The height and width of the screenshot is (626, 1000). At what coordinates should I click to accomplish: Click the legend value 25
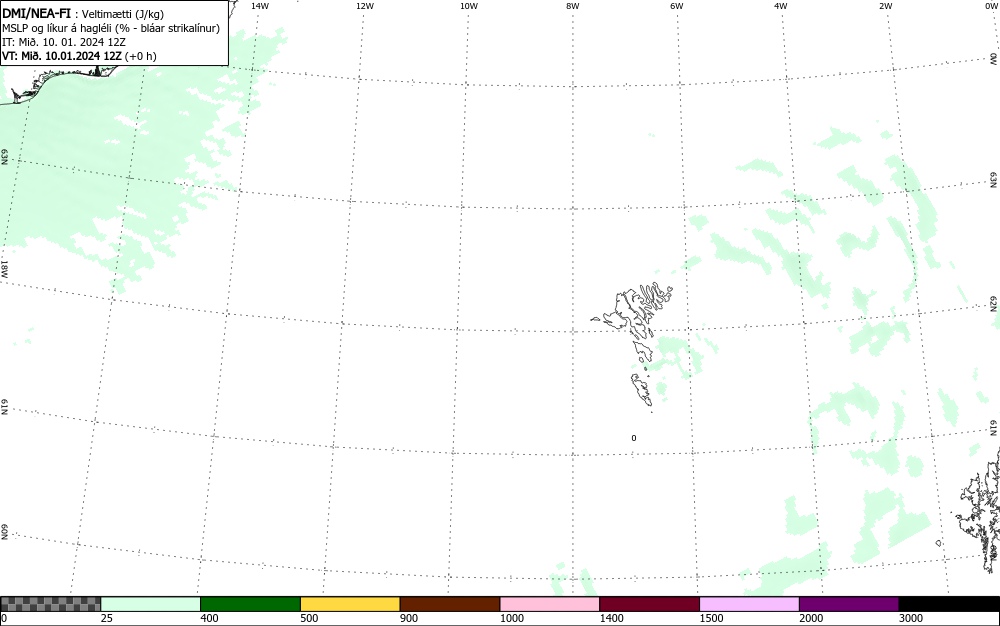point(107,618)
